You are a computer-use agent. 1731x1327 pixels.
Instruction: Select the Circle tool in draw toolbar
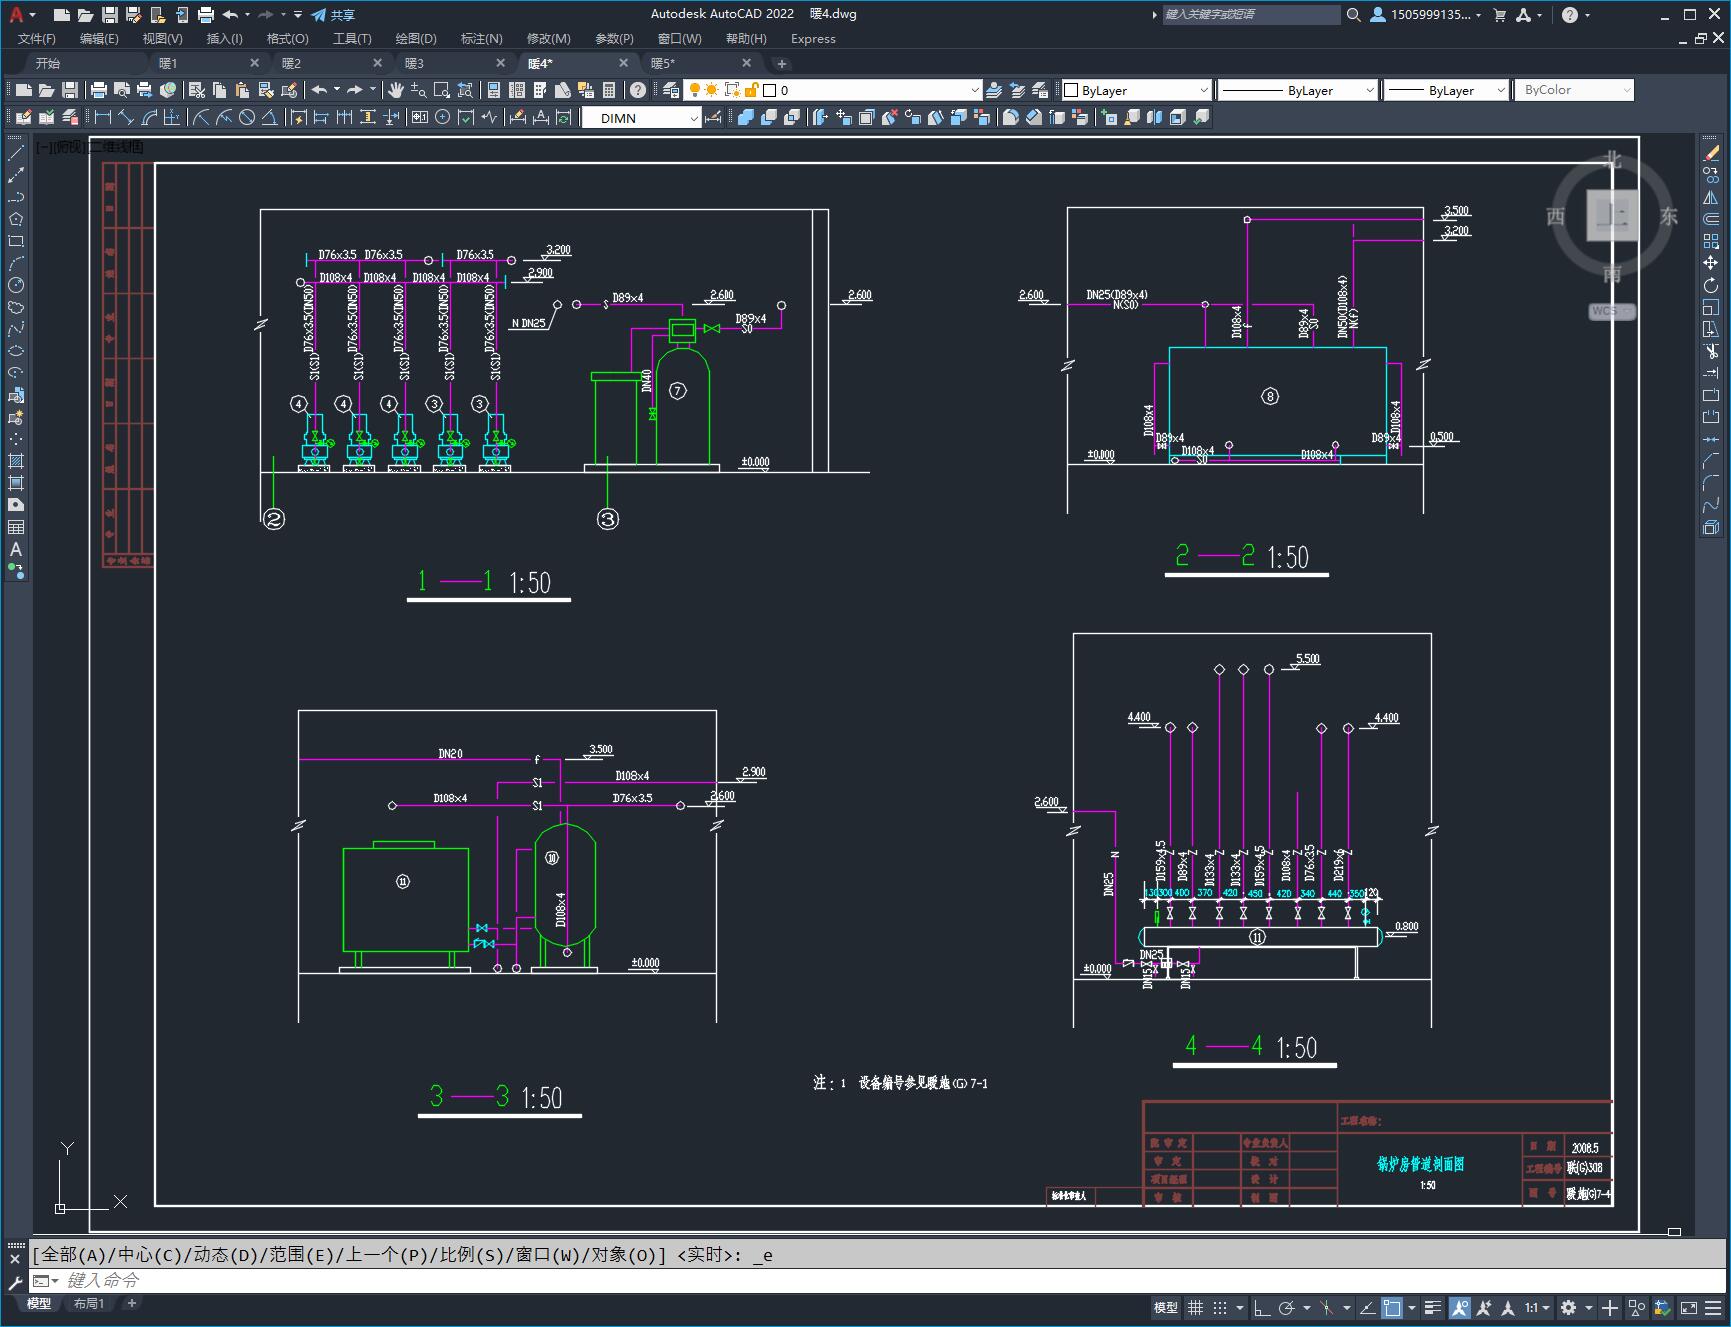pos(16,285)
